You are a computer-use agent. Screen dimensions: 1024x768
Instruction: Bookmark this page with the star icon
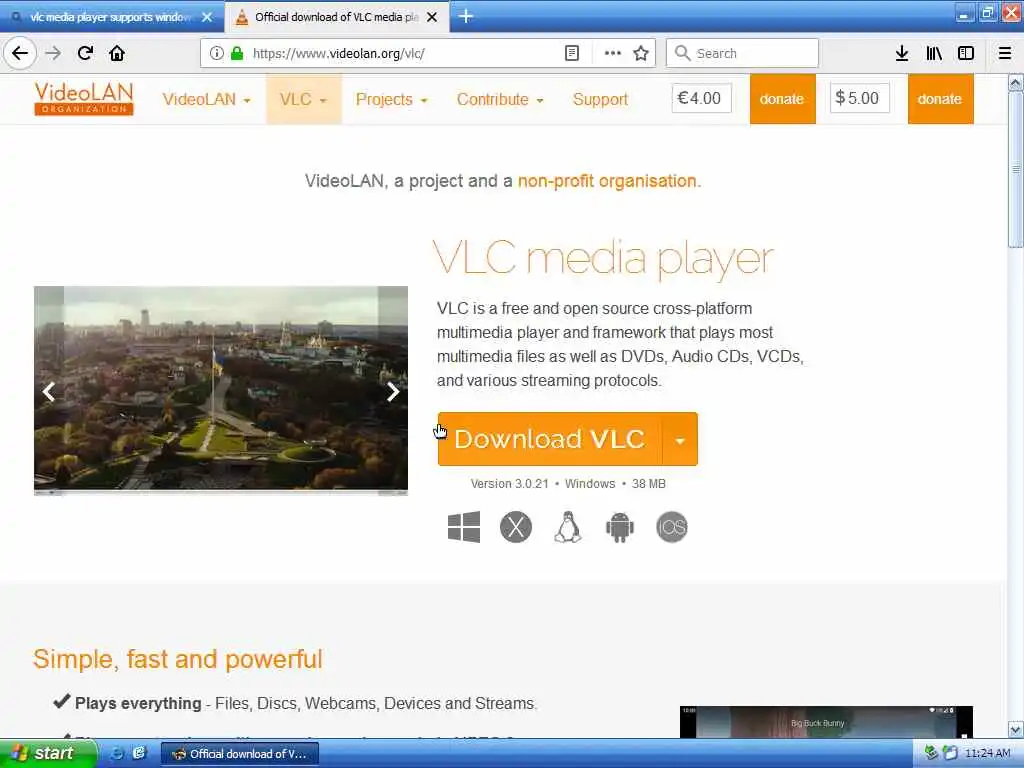641,54
